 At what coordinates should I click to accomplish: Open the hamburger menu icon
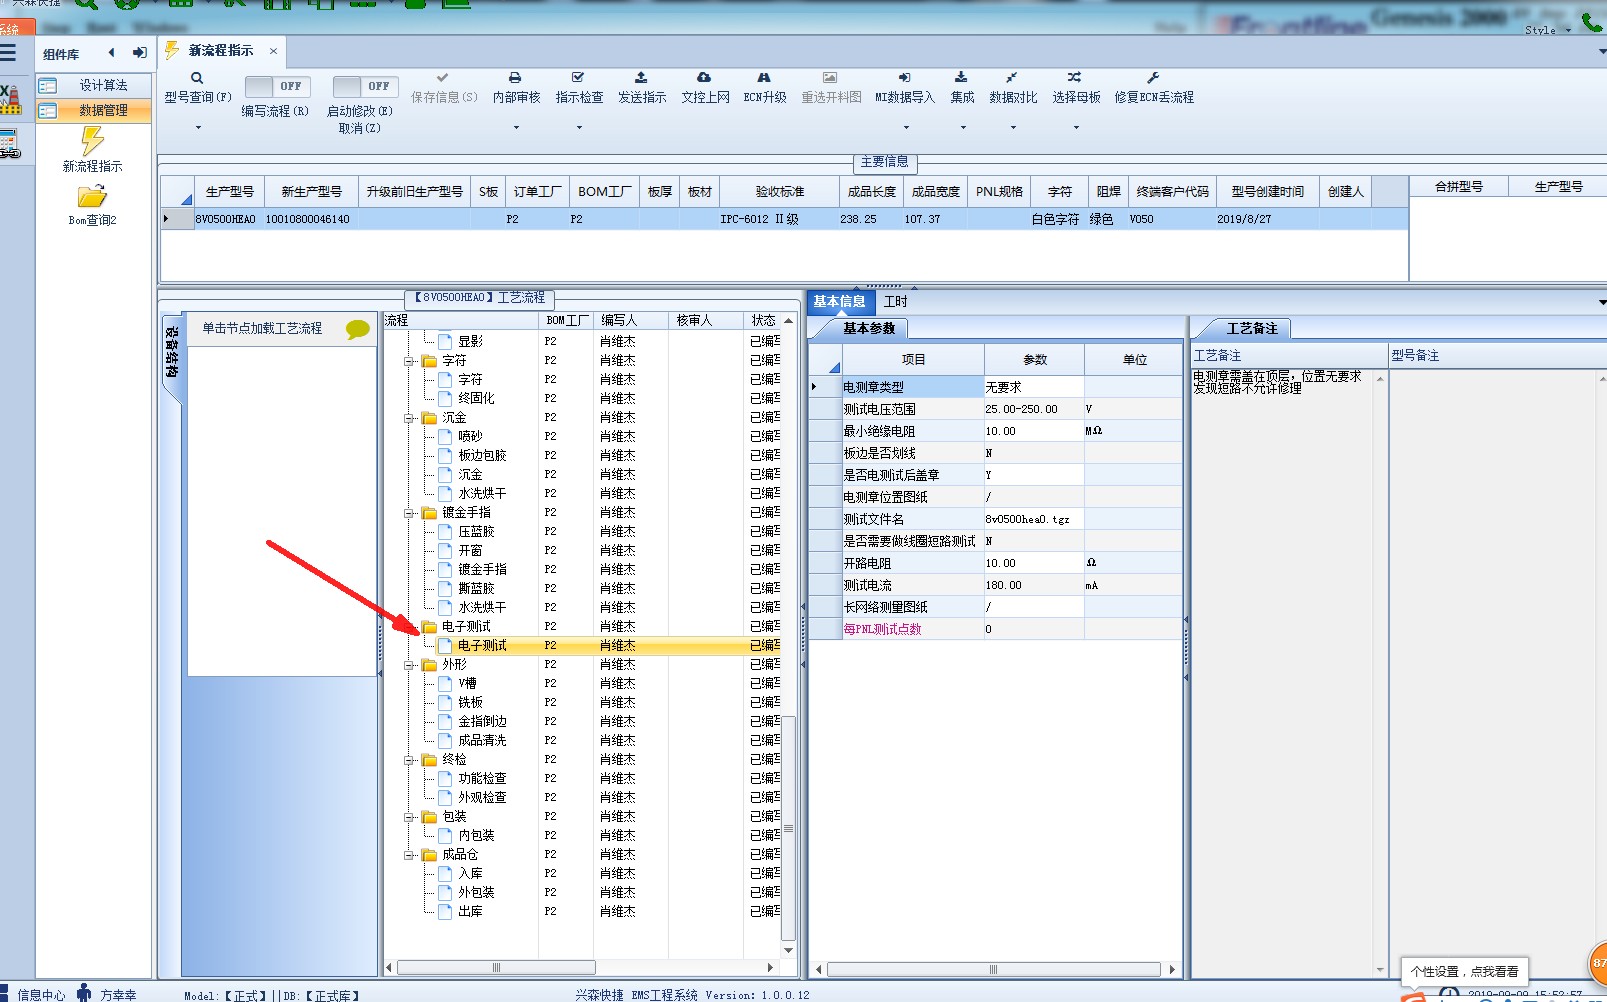tap(9, 53)
